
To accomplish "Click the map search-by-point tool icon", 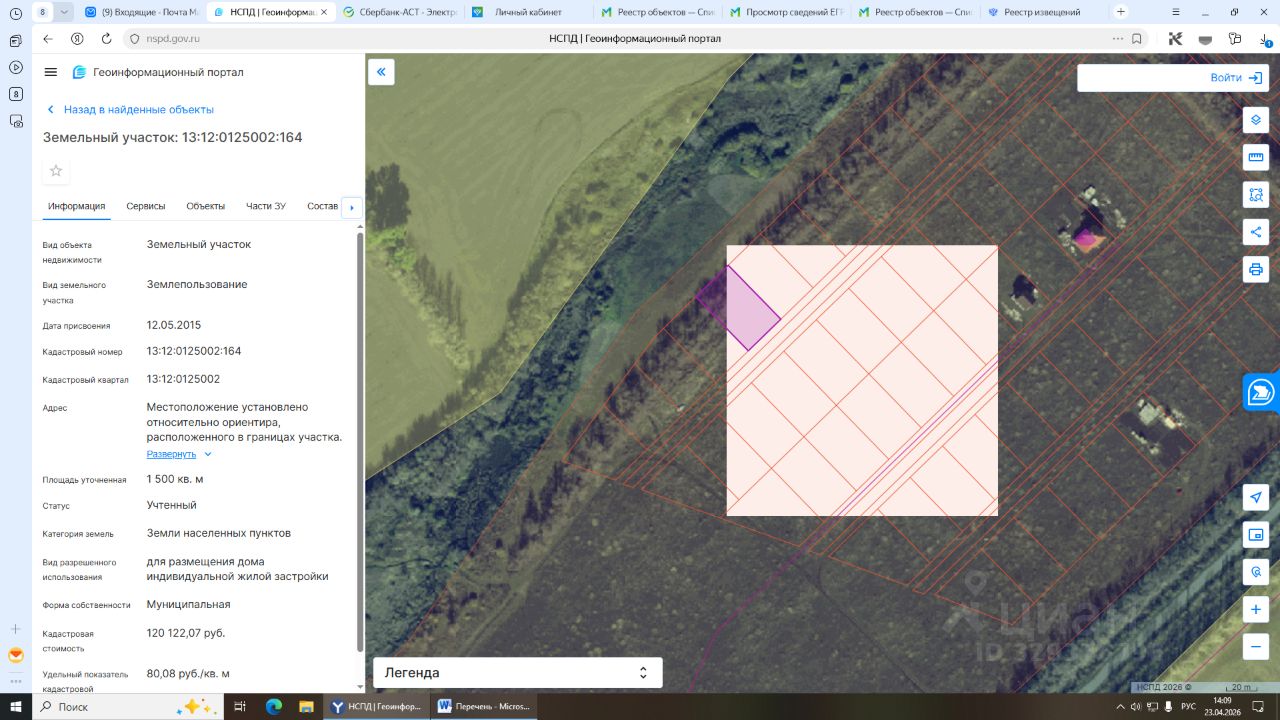I will 1256,572.
